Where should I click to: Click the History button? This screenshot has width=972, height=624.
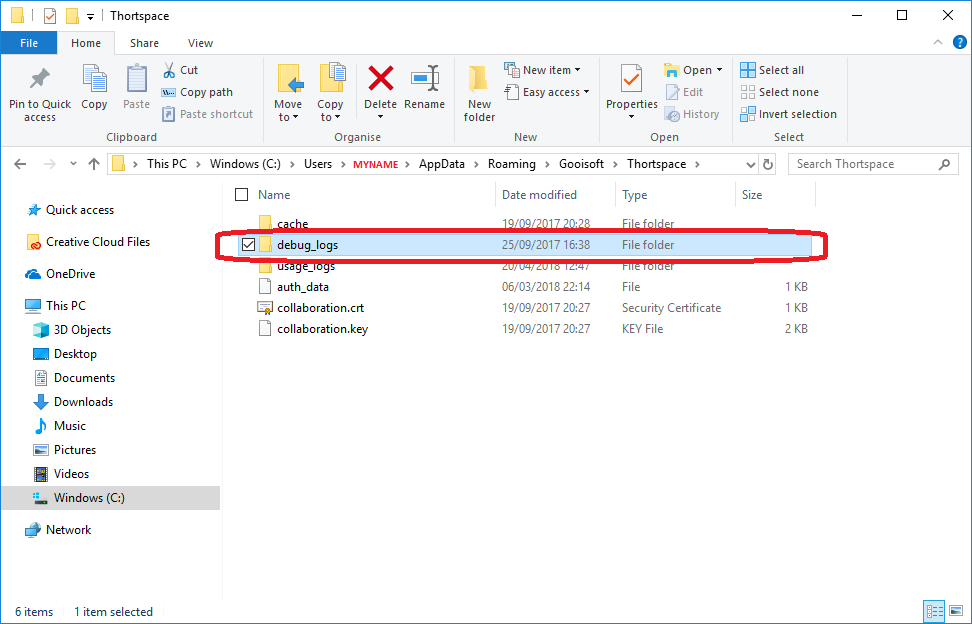692,114
